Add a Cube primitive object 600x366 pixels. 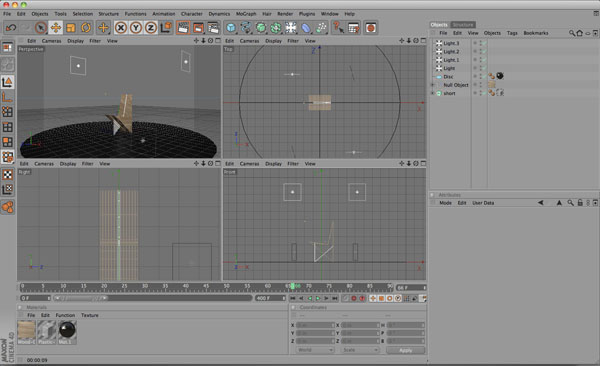pyautogui.click(x=231, y=28)
